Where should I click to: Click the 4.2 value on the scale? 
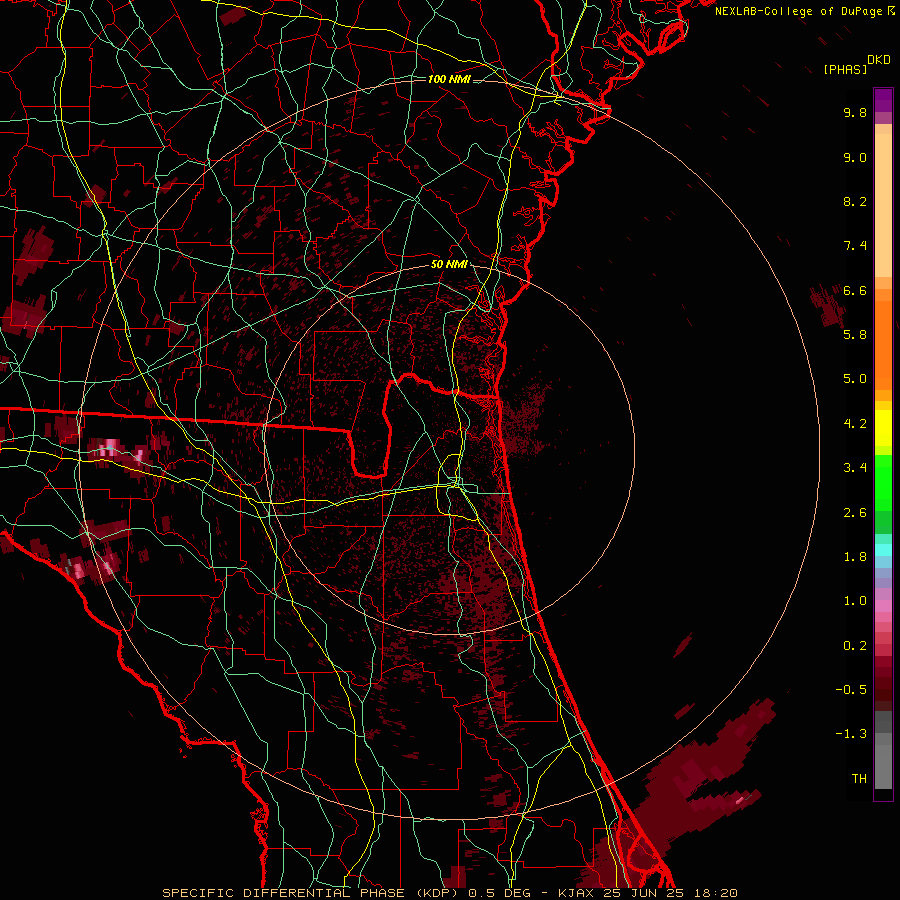tap(855, 424)
